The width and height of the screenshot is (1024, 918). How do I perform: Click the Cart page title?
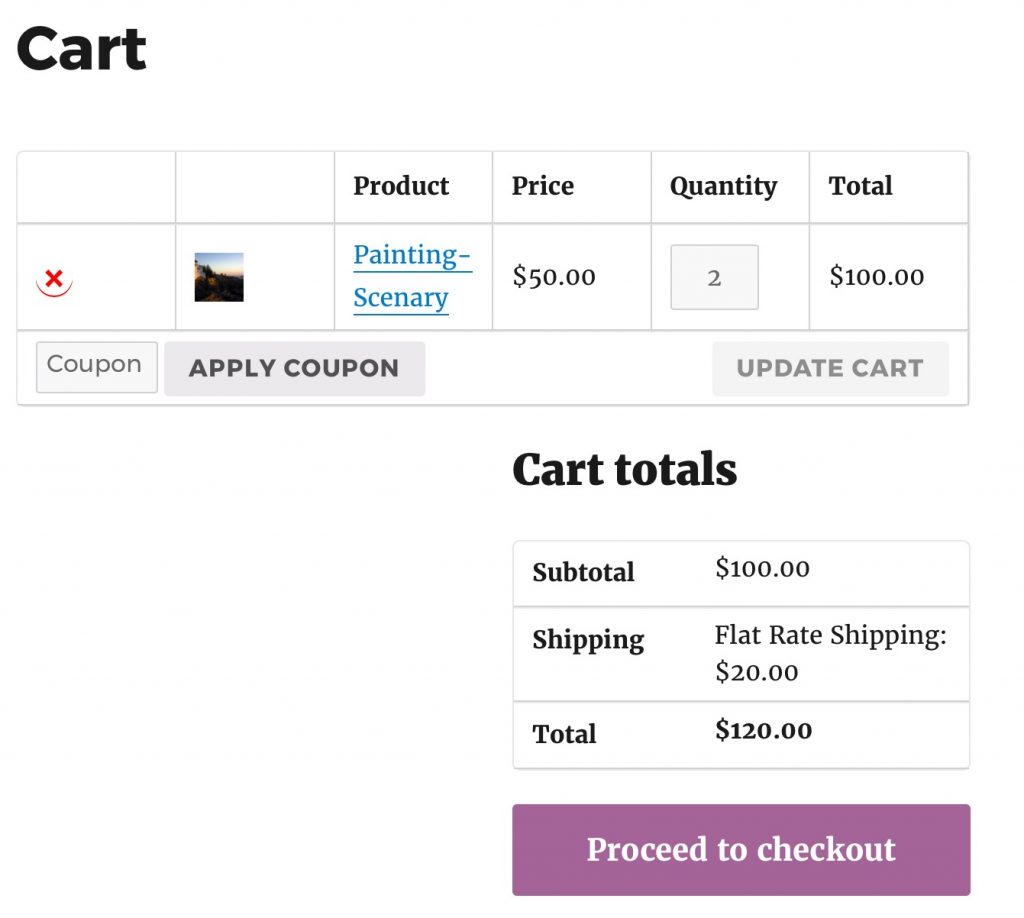tap(82, 48)
